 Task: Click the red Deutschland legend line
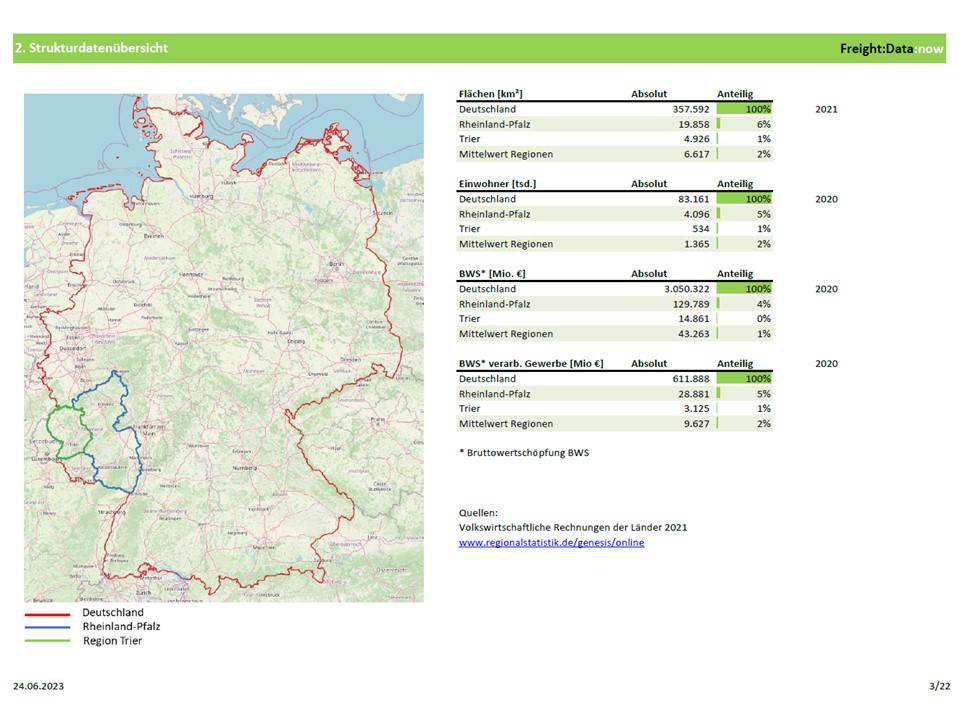[x=47, y=613]
